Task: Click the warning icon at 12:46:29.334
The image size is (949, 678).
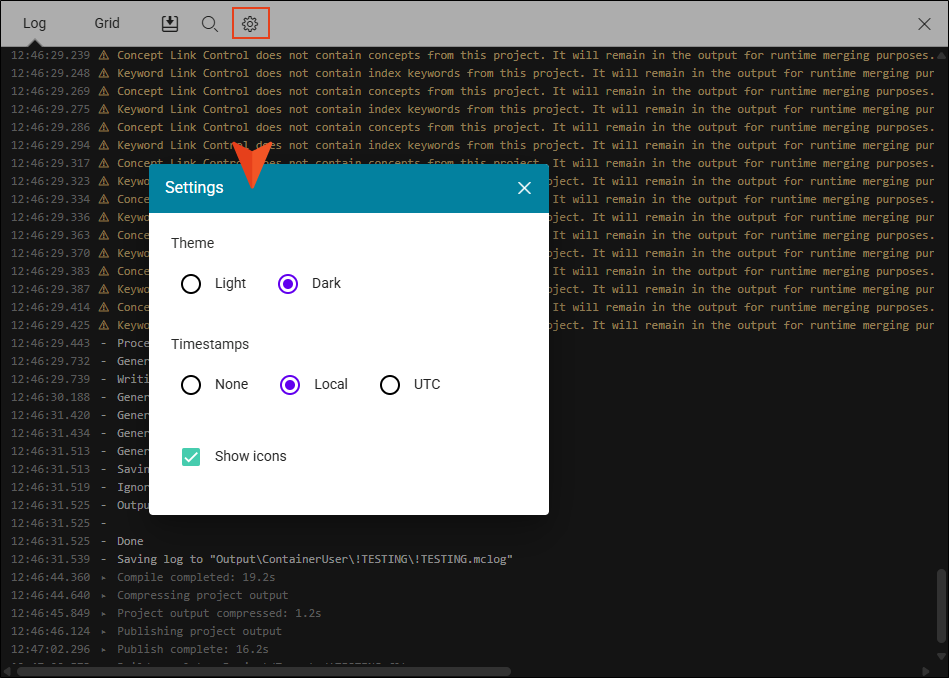Action: click(x=103, y=199)
